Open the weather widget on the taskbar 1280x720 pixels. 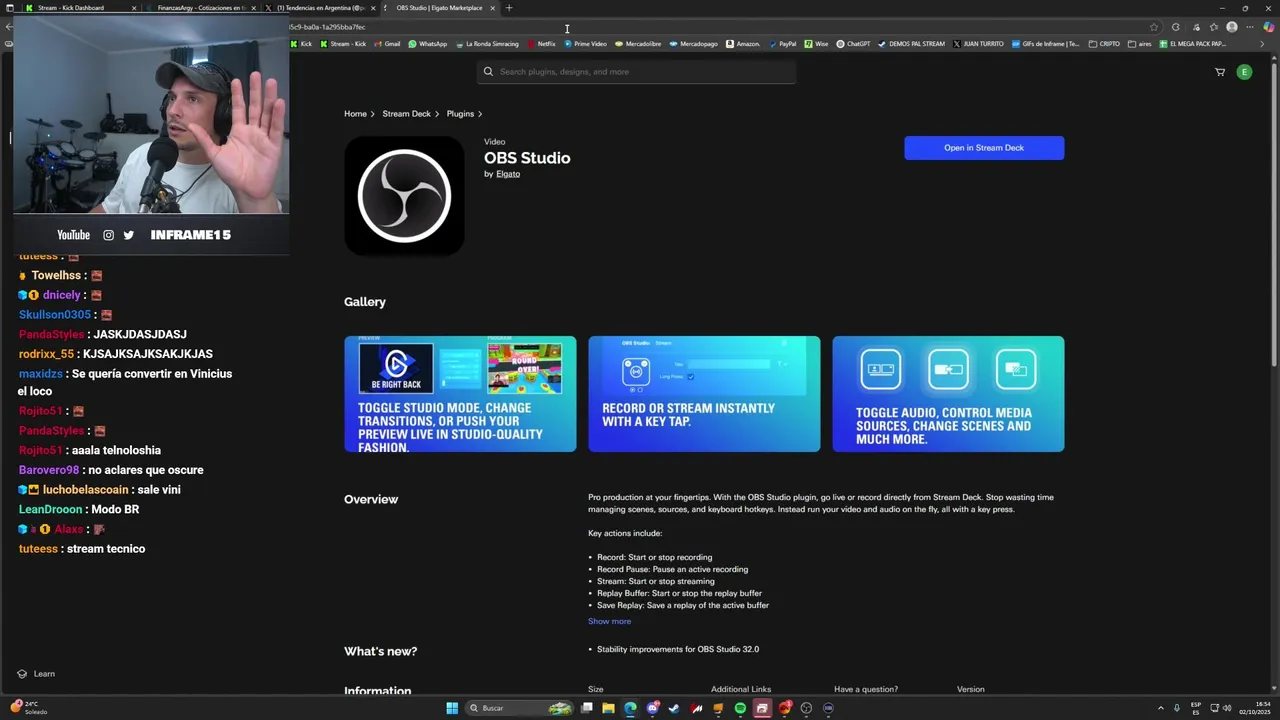28,708
